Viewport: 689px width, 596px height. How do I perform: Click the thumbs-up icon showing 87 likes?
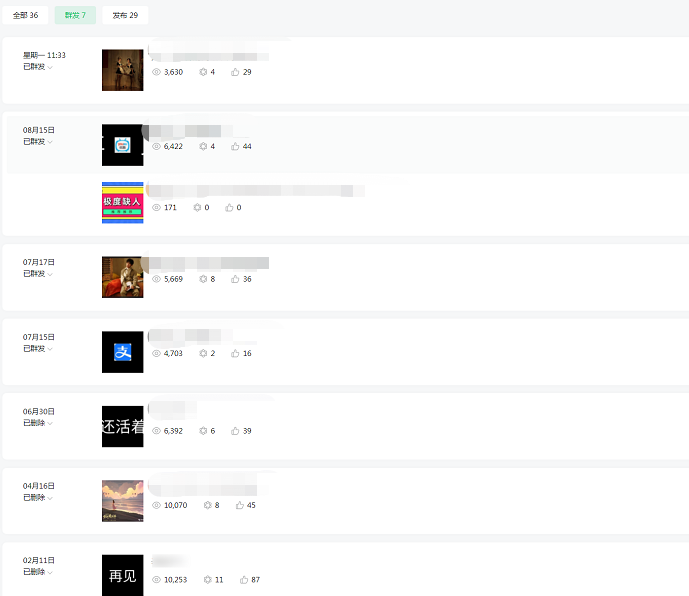pos(244,580)
